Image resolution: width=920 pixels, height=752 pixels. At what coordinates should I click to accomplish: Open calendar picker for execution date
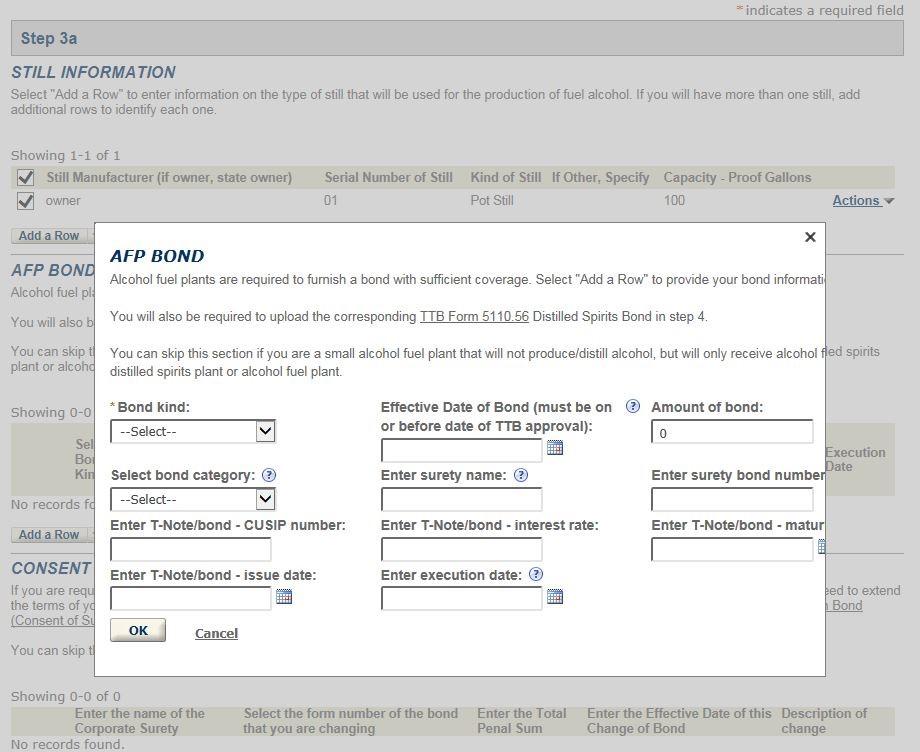(x=555, y=597)
